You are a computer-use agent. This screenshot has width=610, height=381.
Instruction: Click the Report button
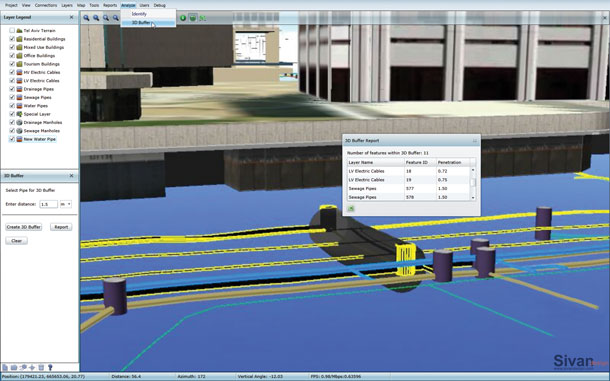click(61, 227)
